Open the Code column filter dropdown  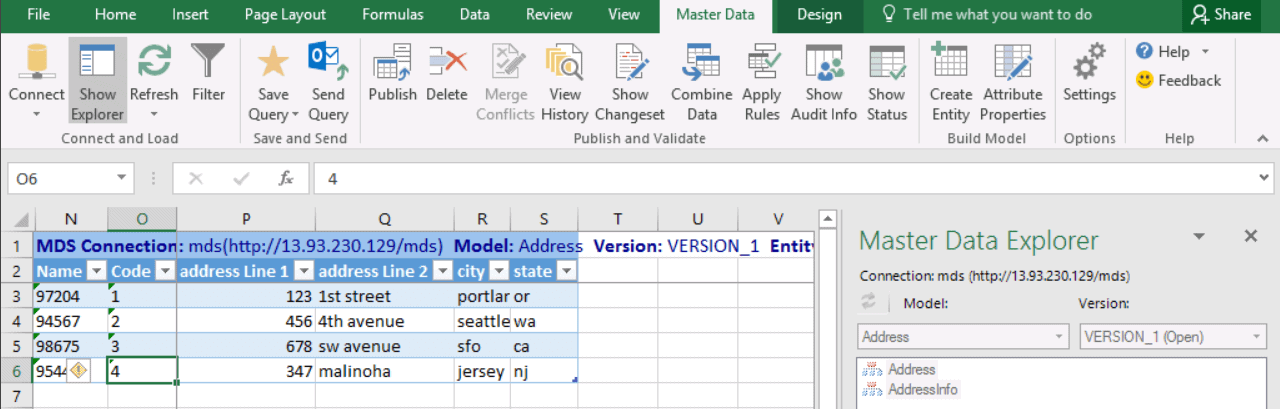pos(165,271)
